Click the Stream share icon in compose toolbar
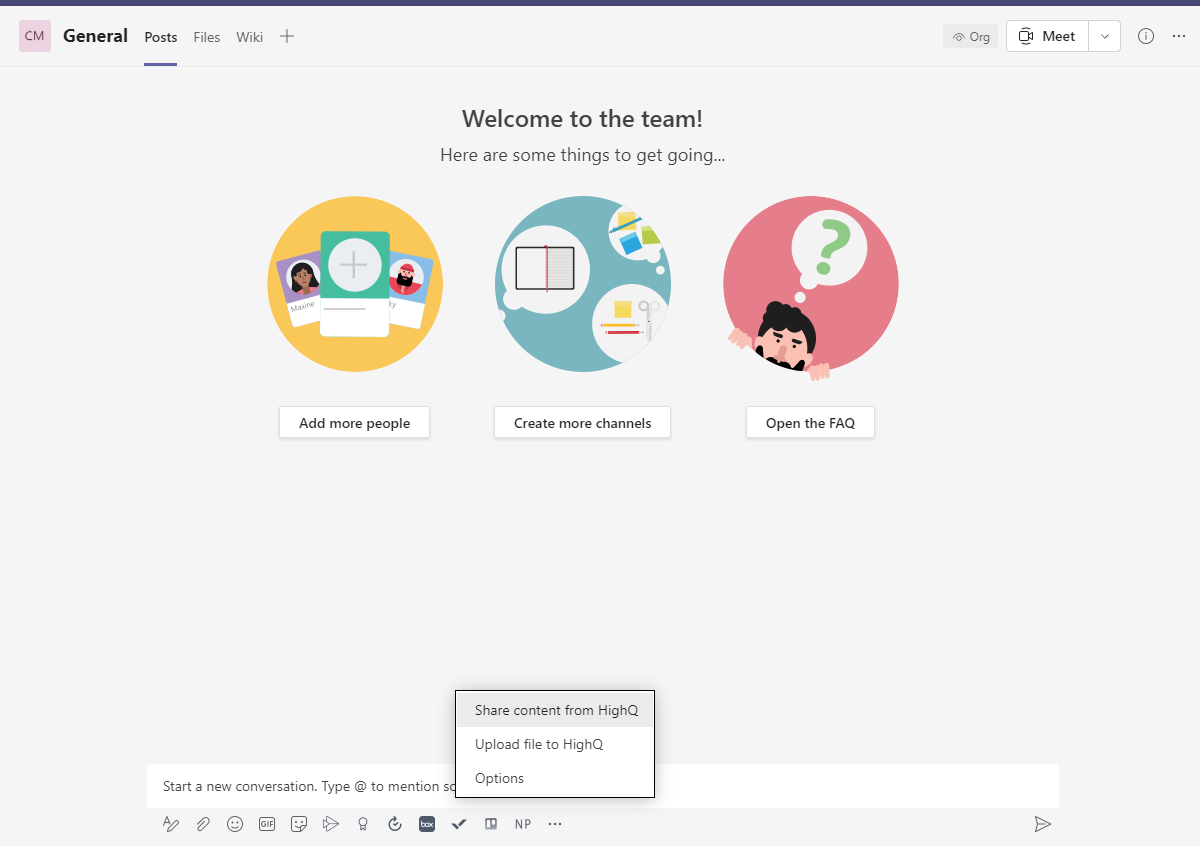1200x846 pixels. pyautogui.click(x=331, y=824)
